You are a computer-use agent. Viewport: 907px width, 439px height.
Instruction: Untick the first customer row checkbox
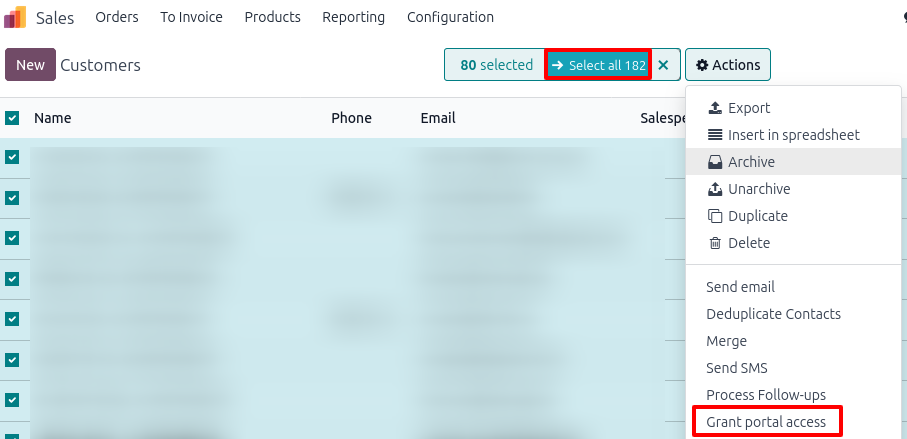point(12,157)
